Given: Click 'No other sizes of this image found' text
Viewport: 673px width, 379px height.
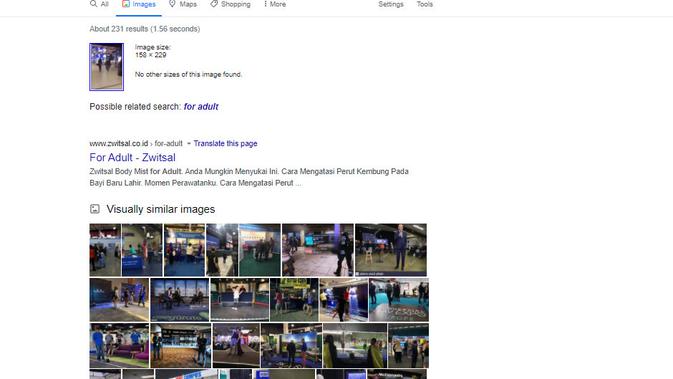Looking at the screenshot, I should 188,74.
